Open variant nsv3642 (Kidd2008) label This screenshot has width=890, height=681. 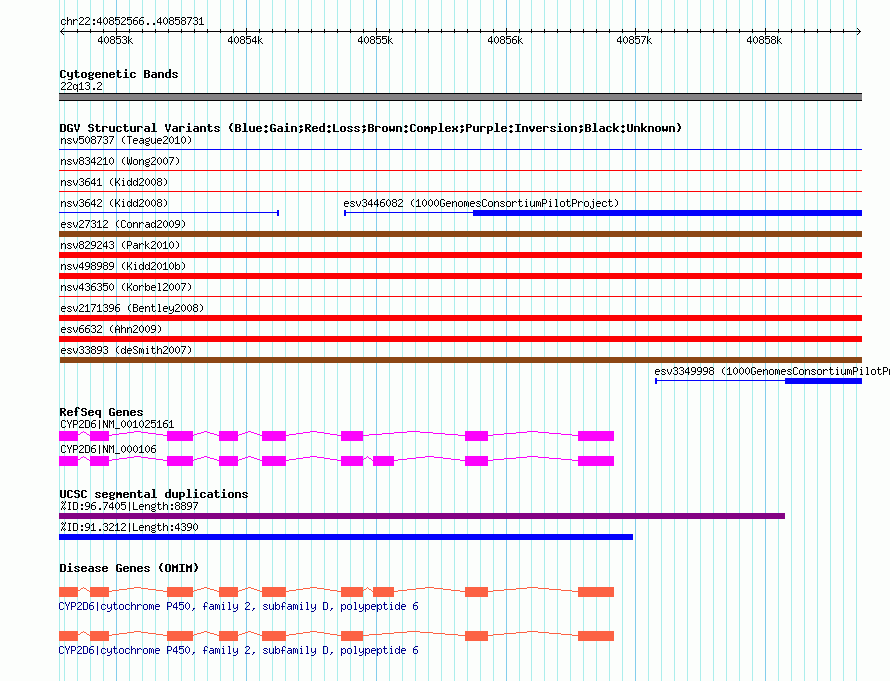[114, 203]
